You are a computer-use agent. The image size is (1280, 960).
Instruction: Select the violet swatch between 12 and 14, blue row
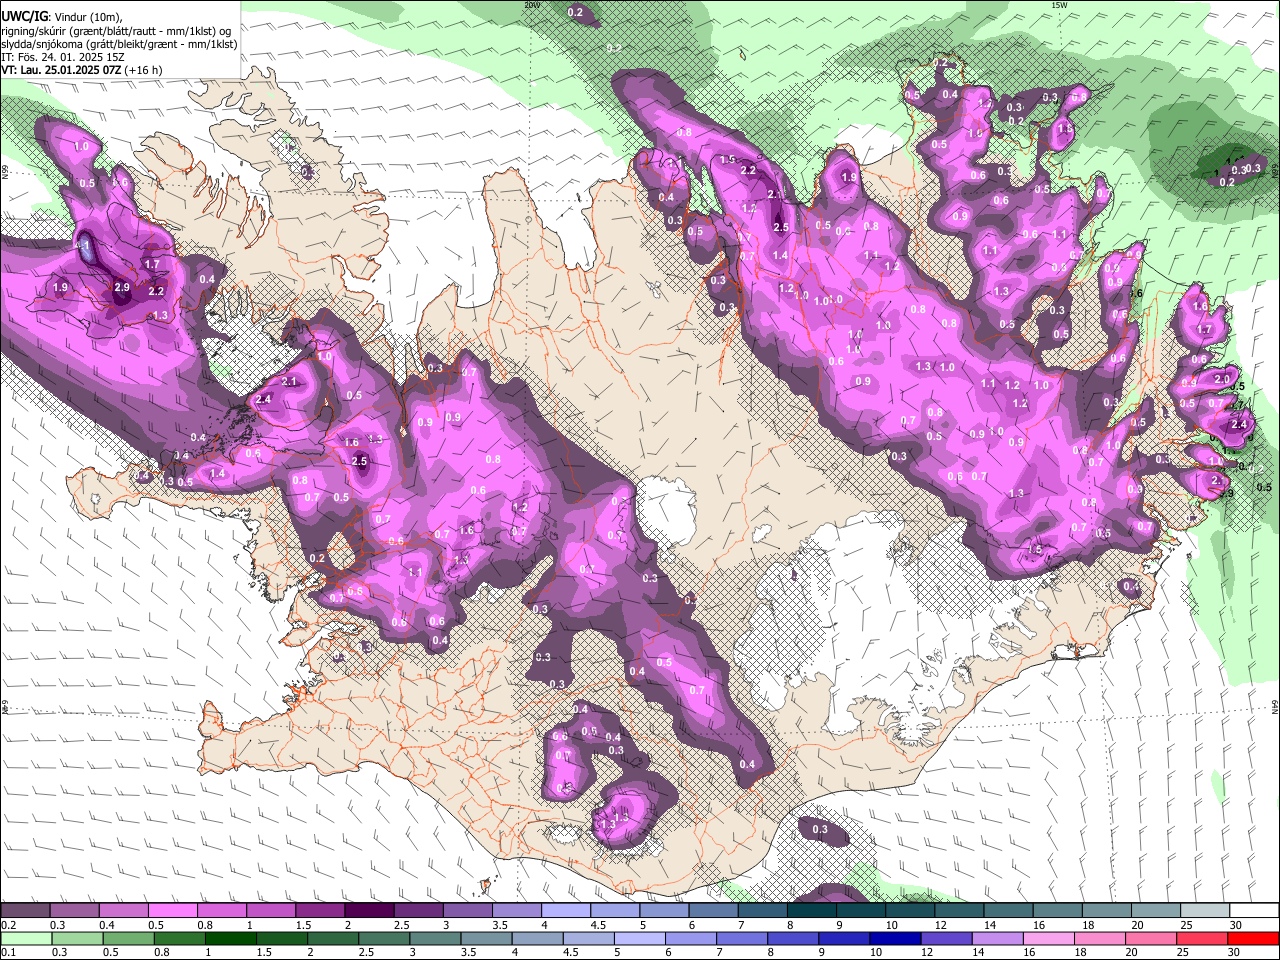click(x=946, y=938)
